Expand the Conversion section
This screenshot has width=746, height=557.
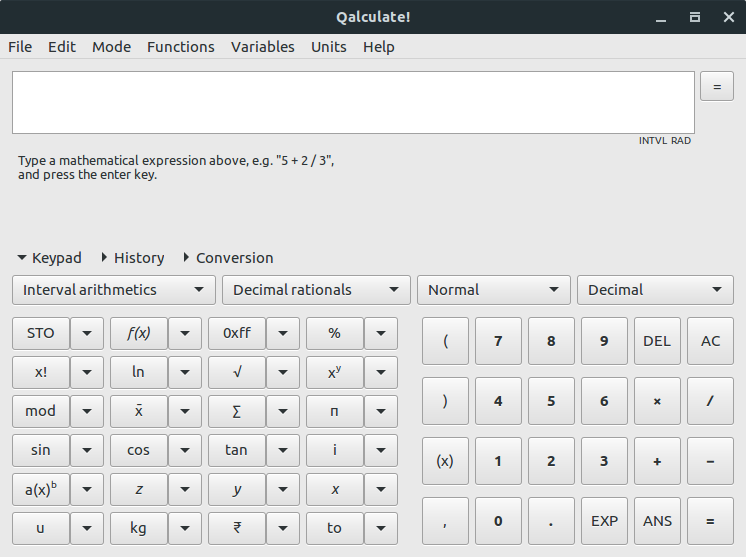click(229, 258)
